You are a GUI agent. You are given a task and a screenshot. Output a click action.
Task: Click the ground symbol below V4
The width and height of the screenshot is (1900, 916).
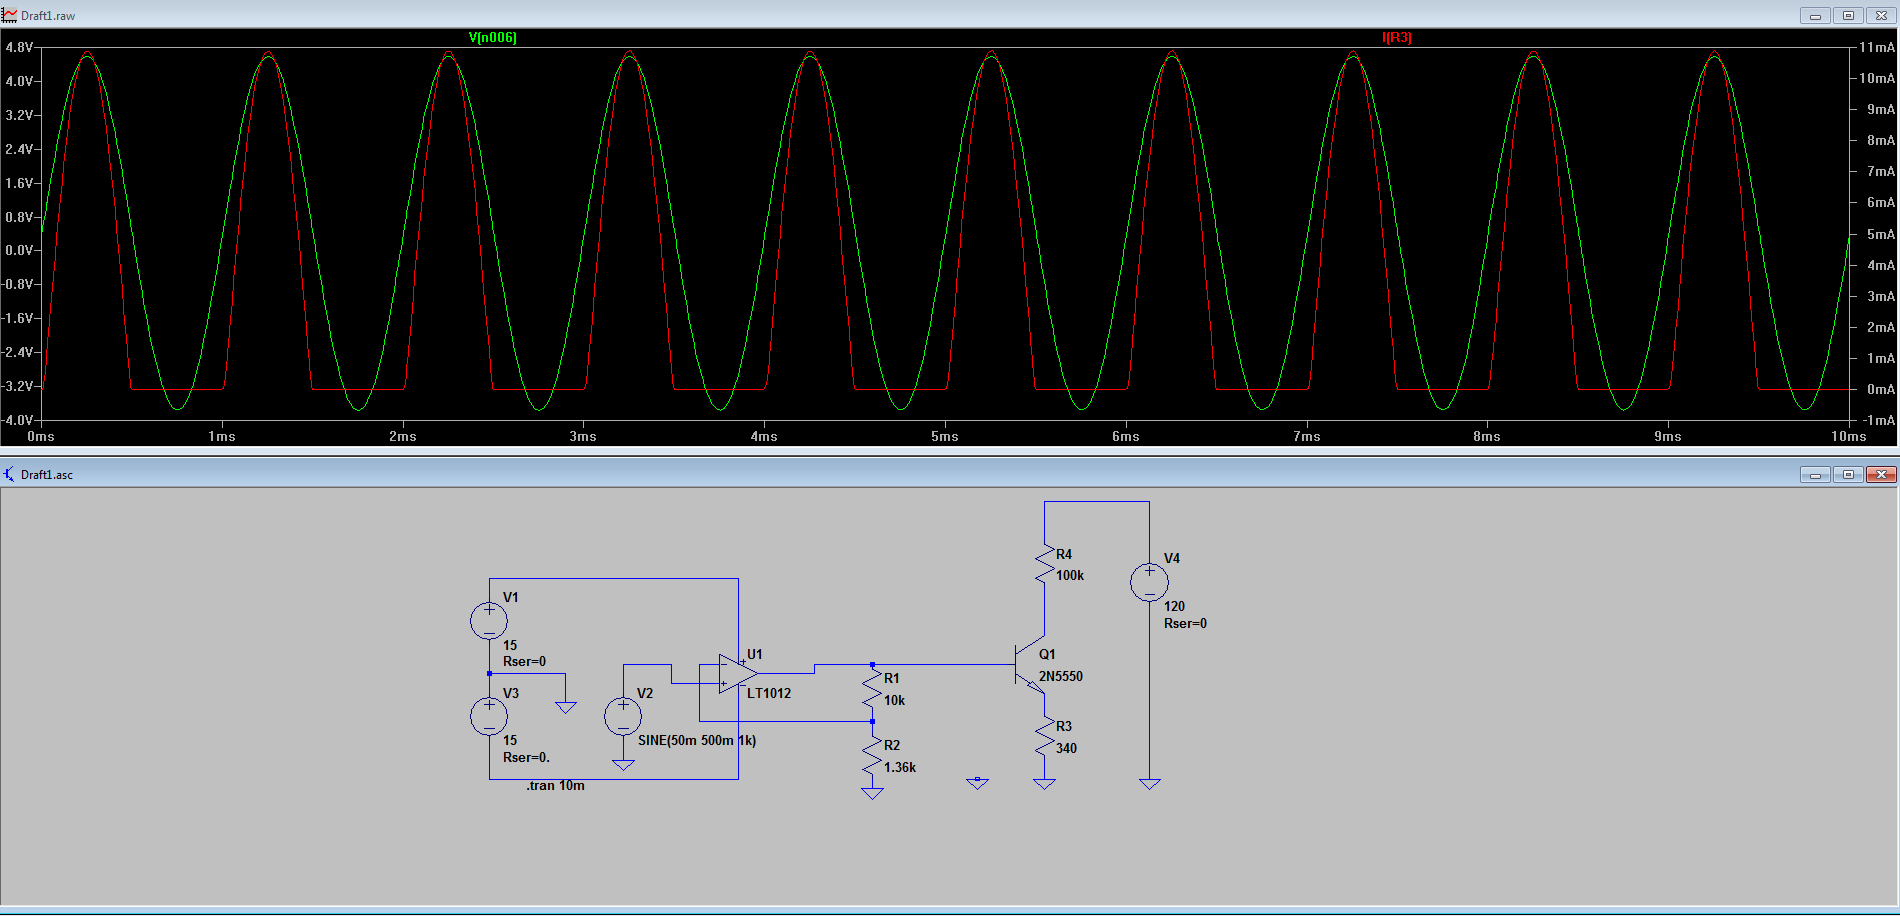1149,784
